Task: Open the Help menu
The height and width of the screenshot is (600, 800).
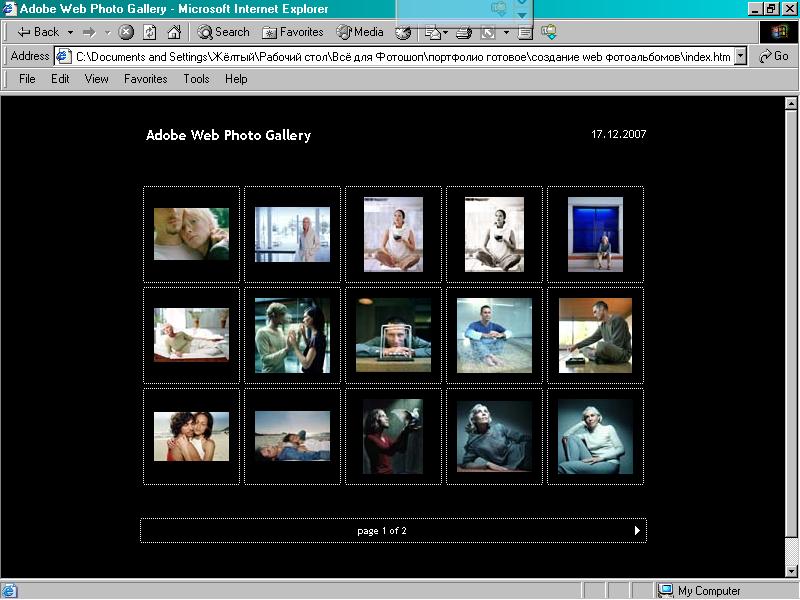Action: tap(236, 79)
